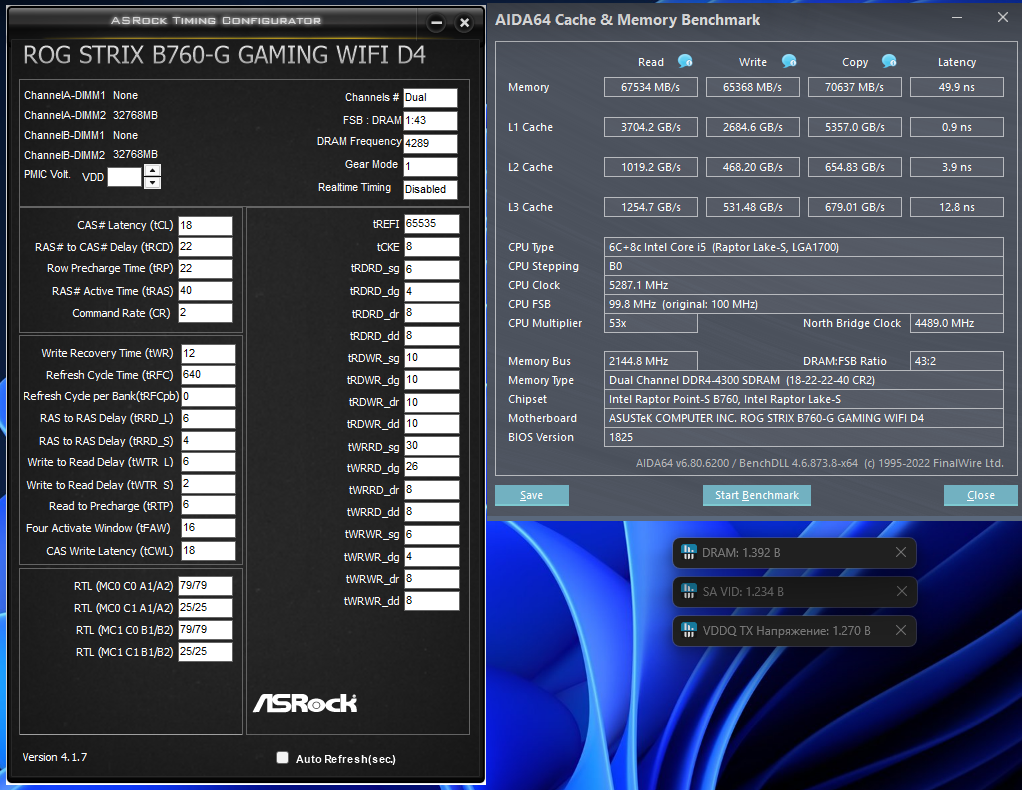Image resolution: width=1022 pixels, height=790 pixels.
Task: Click the tCKE value field
Action: tap(431, 246)
